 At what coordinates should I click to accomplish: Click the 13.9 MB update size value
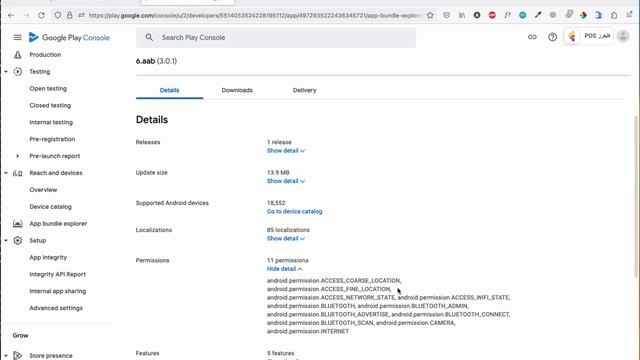278,173
